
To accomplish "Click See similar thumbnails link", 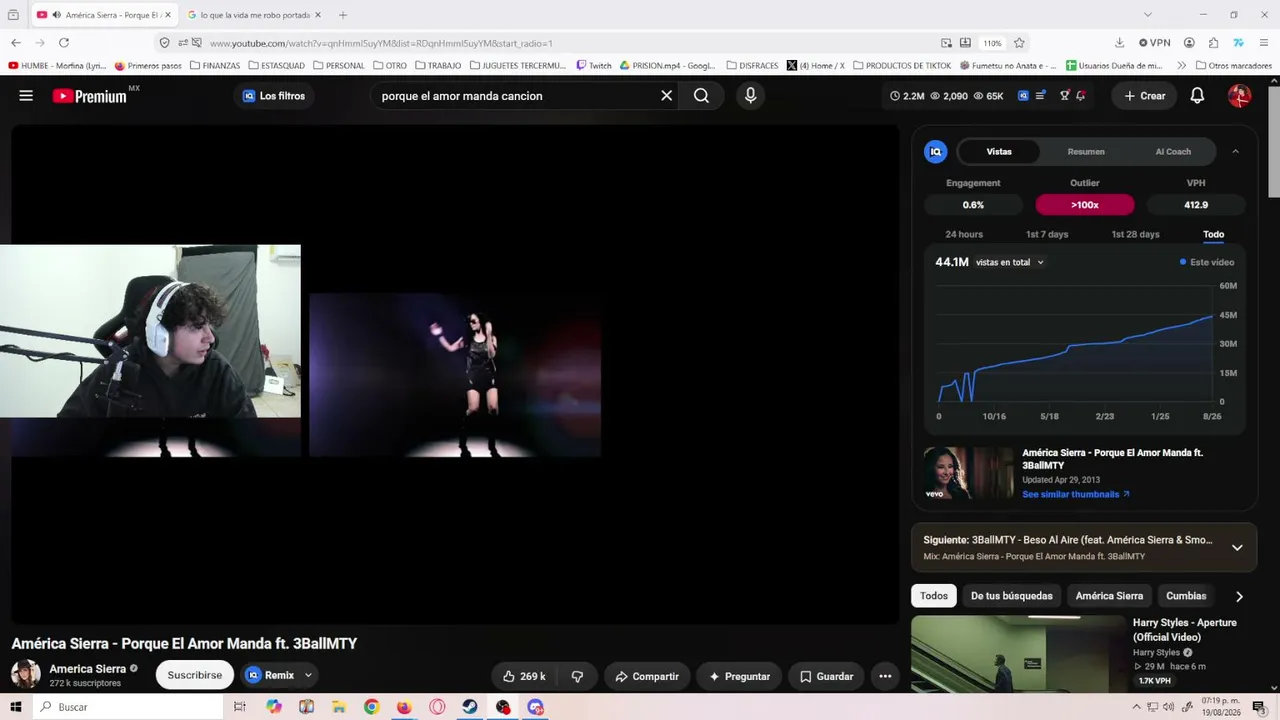I will 1076,494.
